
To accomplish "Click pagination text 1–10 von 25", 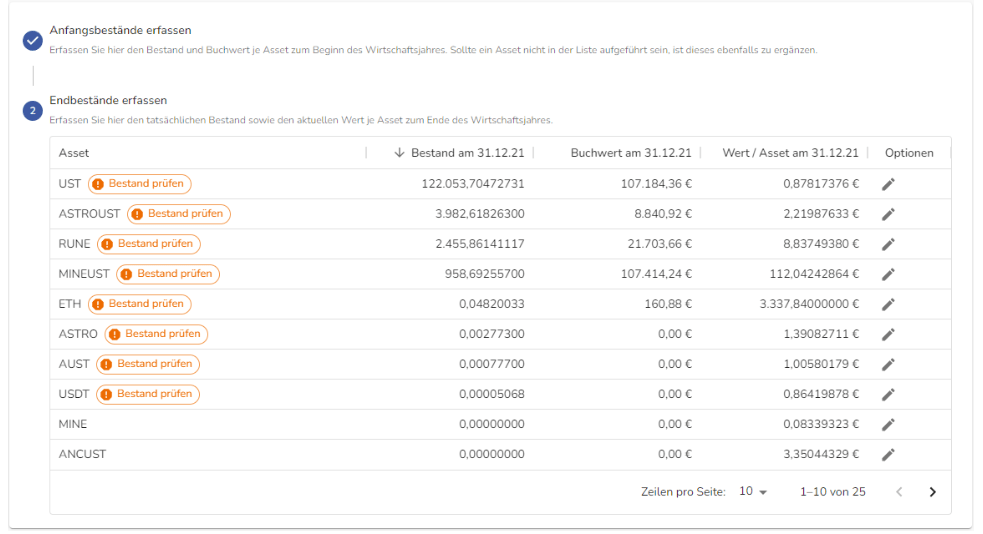I will pos(833,492).
